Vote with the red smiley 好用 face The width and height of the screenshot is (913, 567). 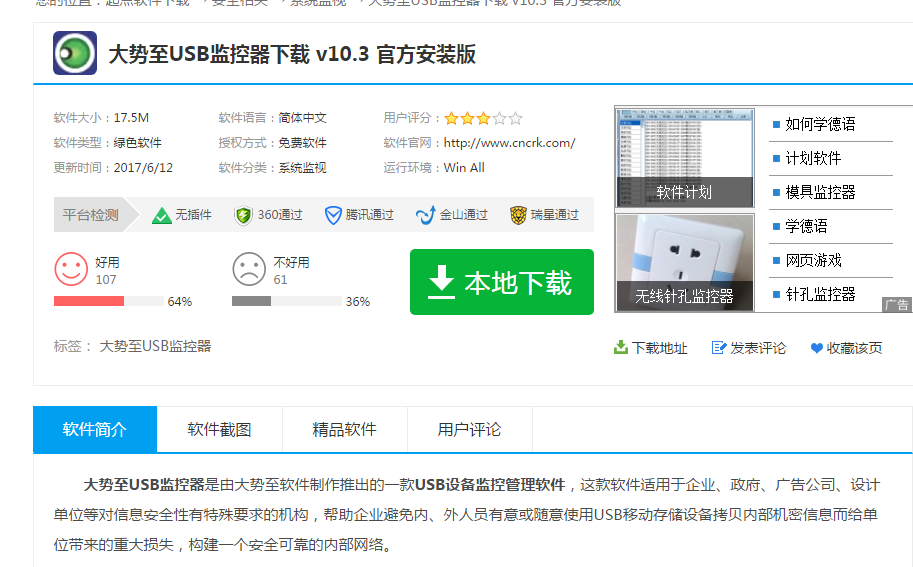[71, 269]
